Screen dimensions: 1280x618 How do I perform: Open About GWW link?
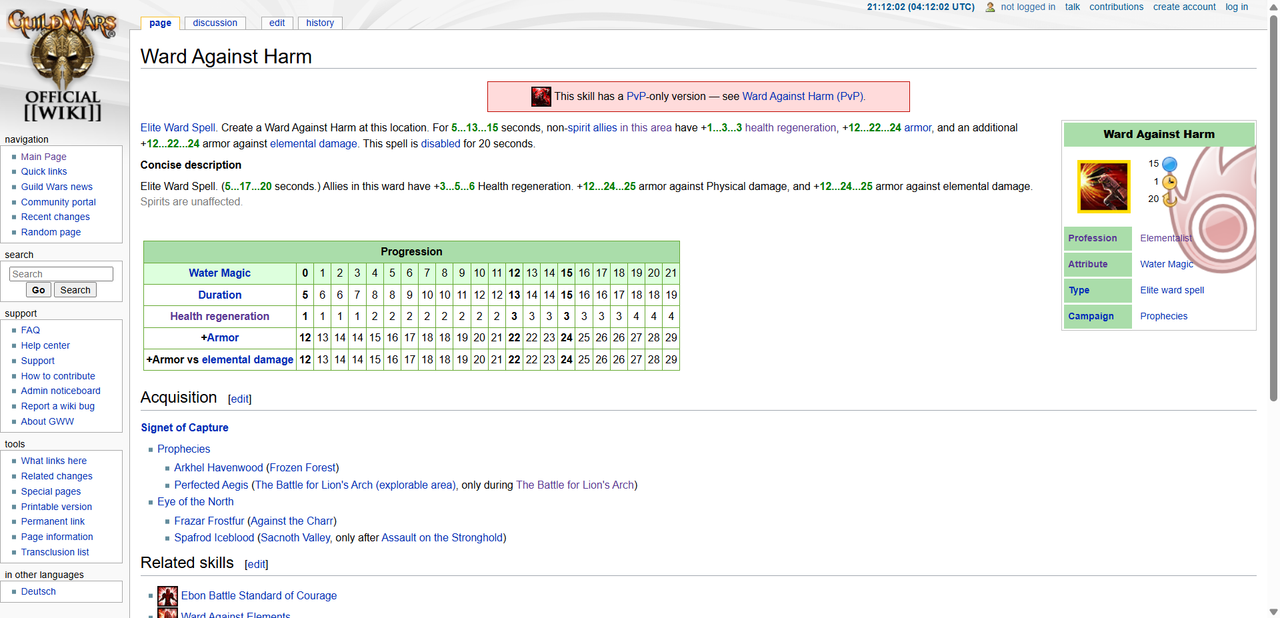(x=47, y=421)
